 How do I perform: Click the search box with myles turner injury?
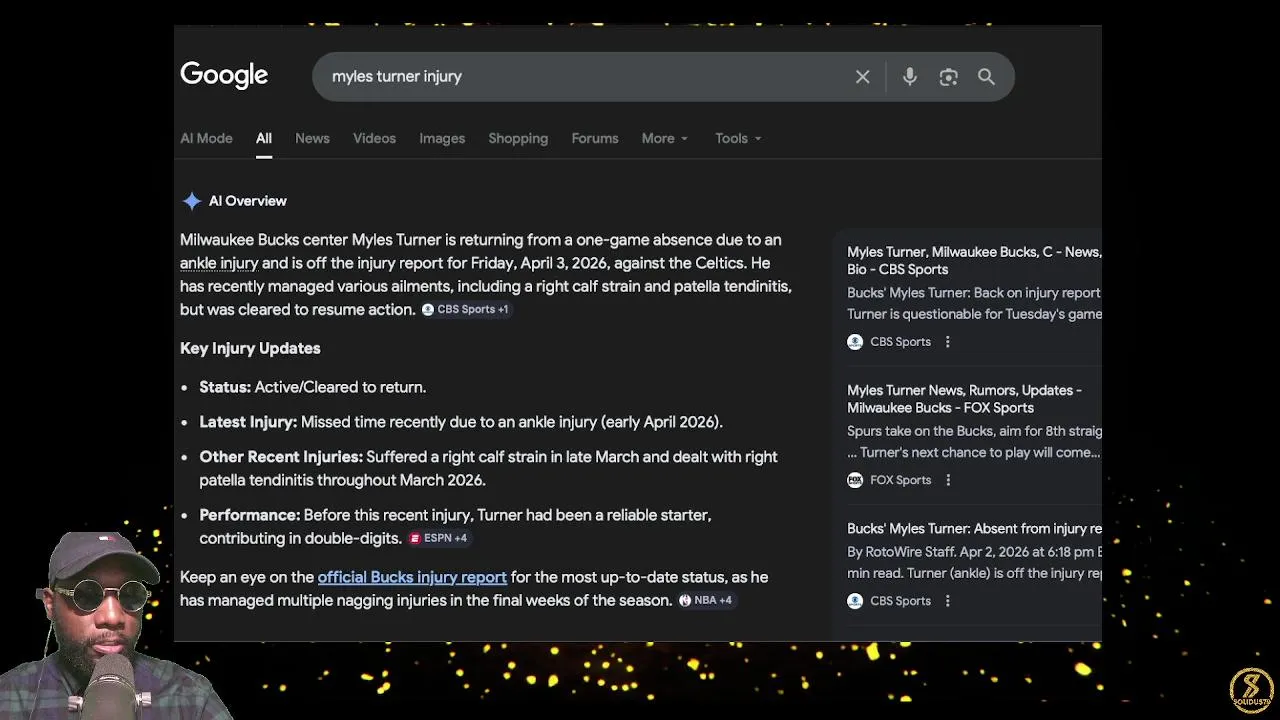pyautogui.click(x=580, y=77)
